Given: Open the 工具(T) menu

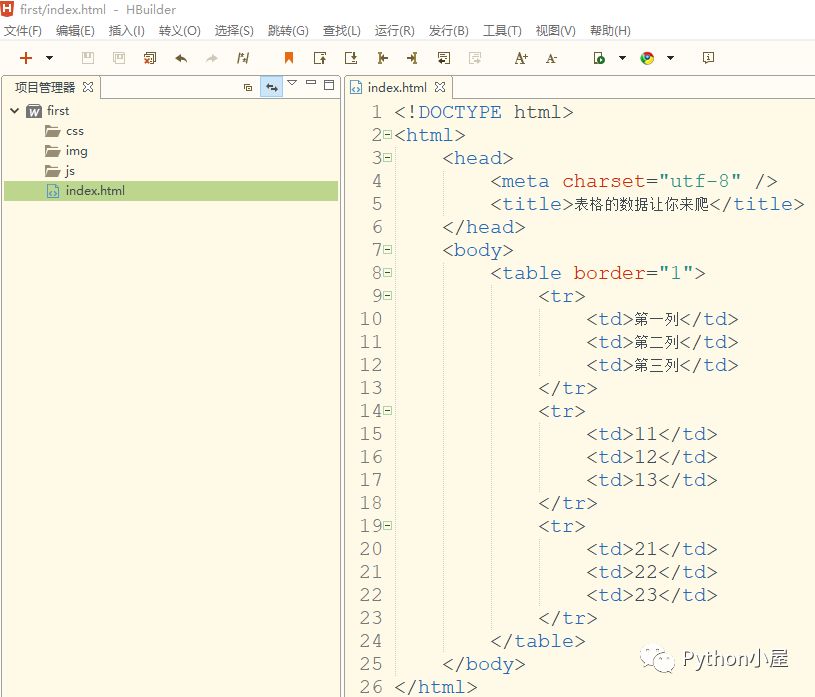Looking at the screenshot, I should [502, 31].
